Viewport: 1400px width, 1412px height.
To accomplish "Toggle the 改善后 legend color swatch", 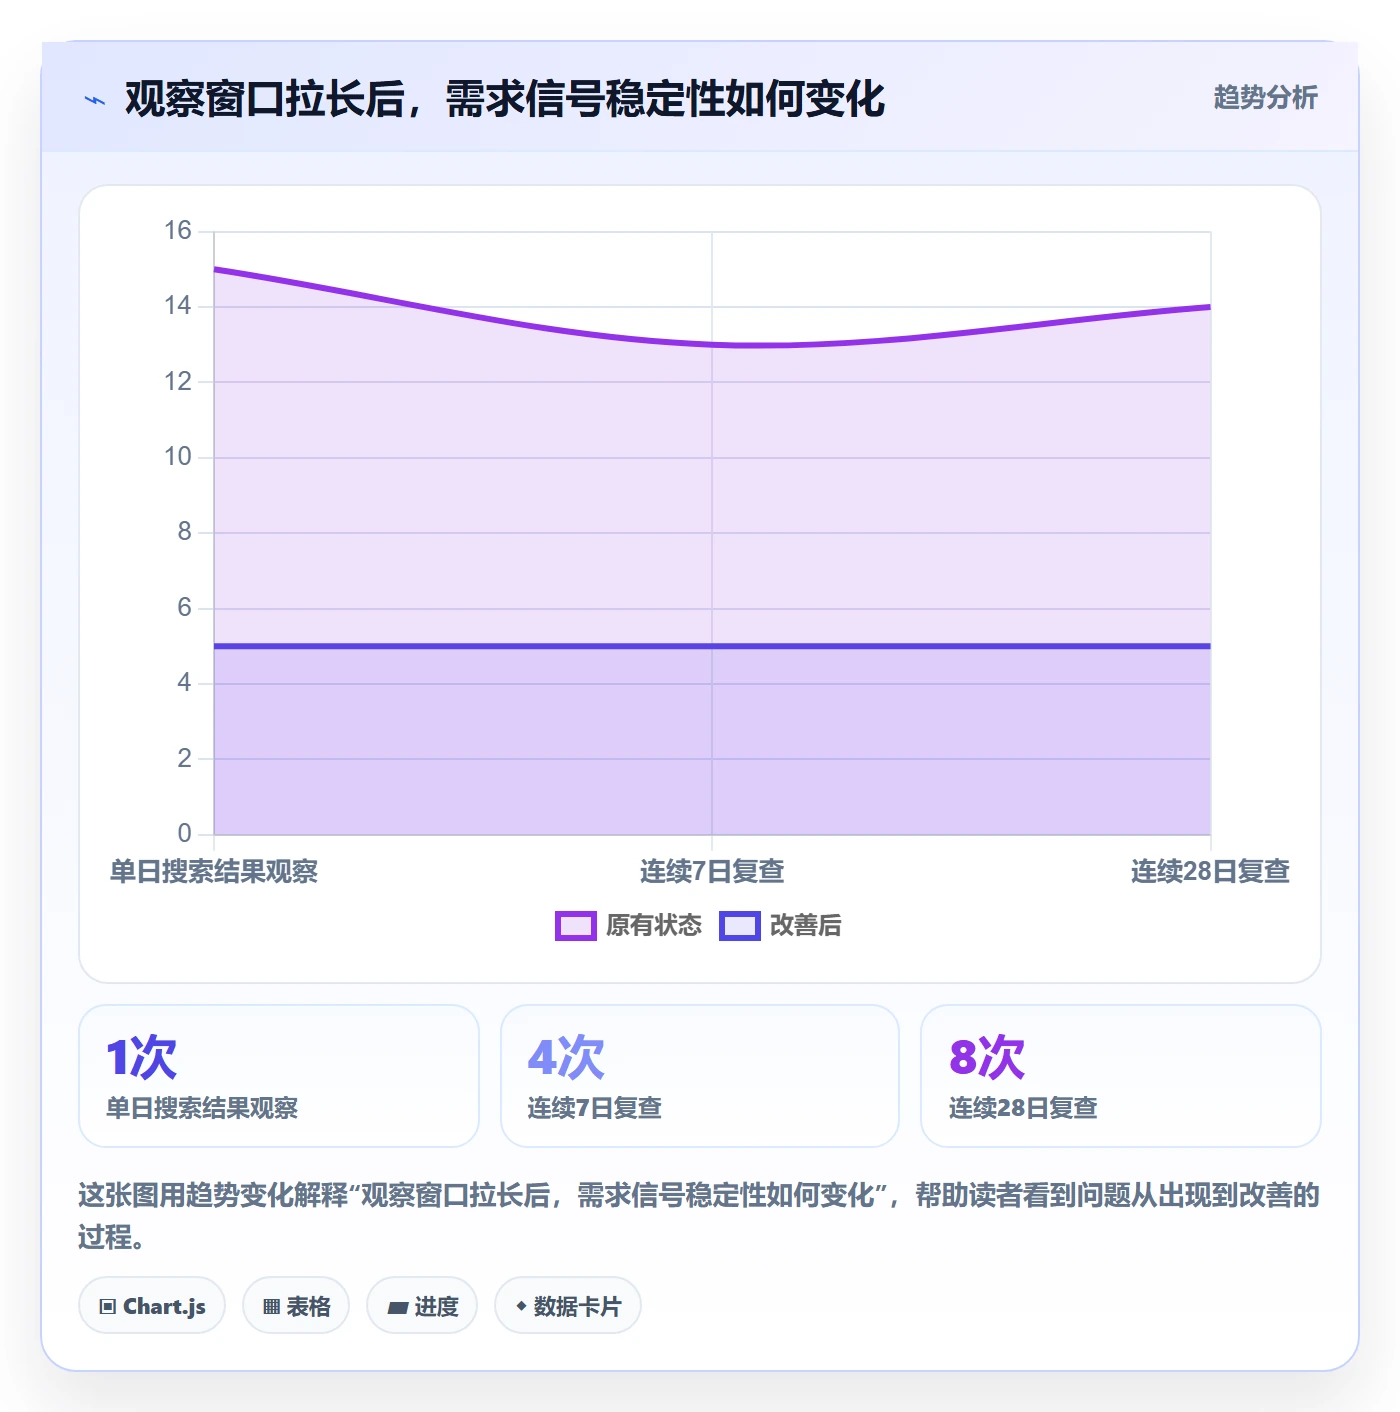I will pyautogui.click(x=740, y=926).
